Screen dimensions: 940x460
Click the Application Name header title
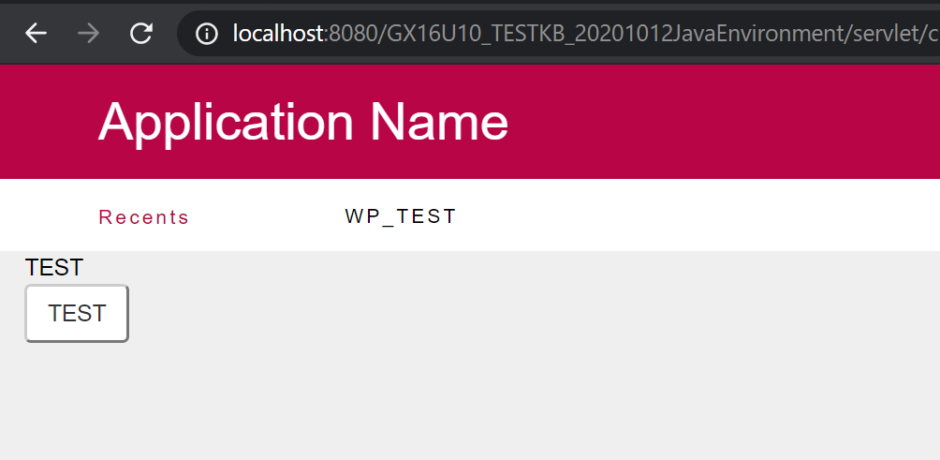tap(303, 122)
